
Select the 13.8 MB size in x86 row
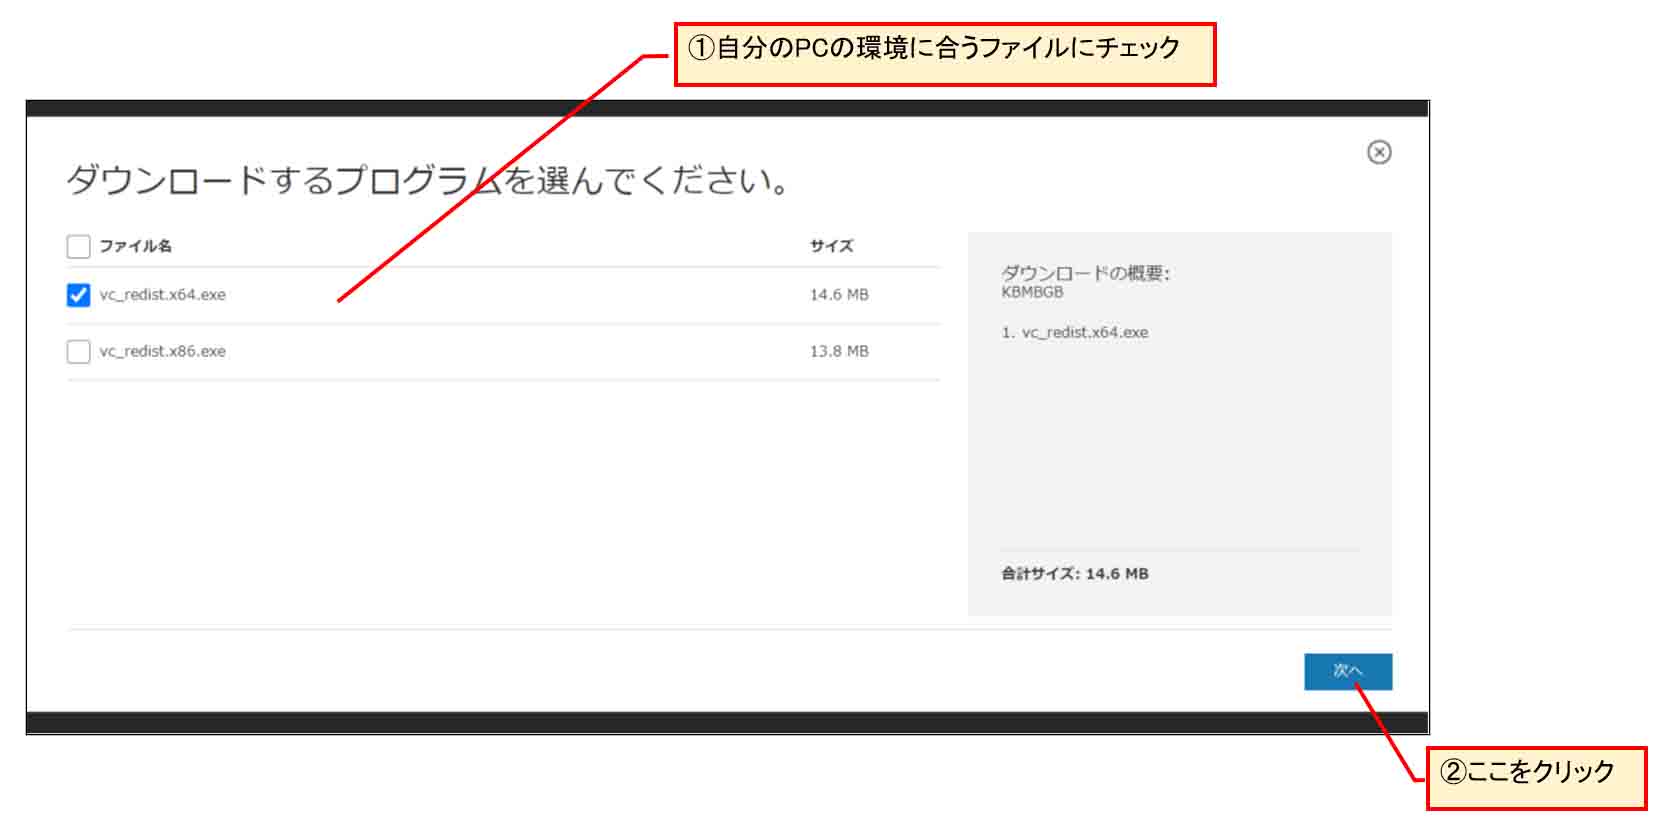(x=838, y=351)
